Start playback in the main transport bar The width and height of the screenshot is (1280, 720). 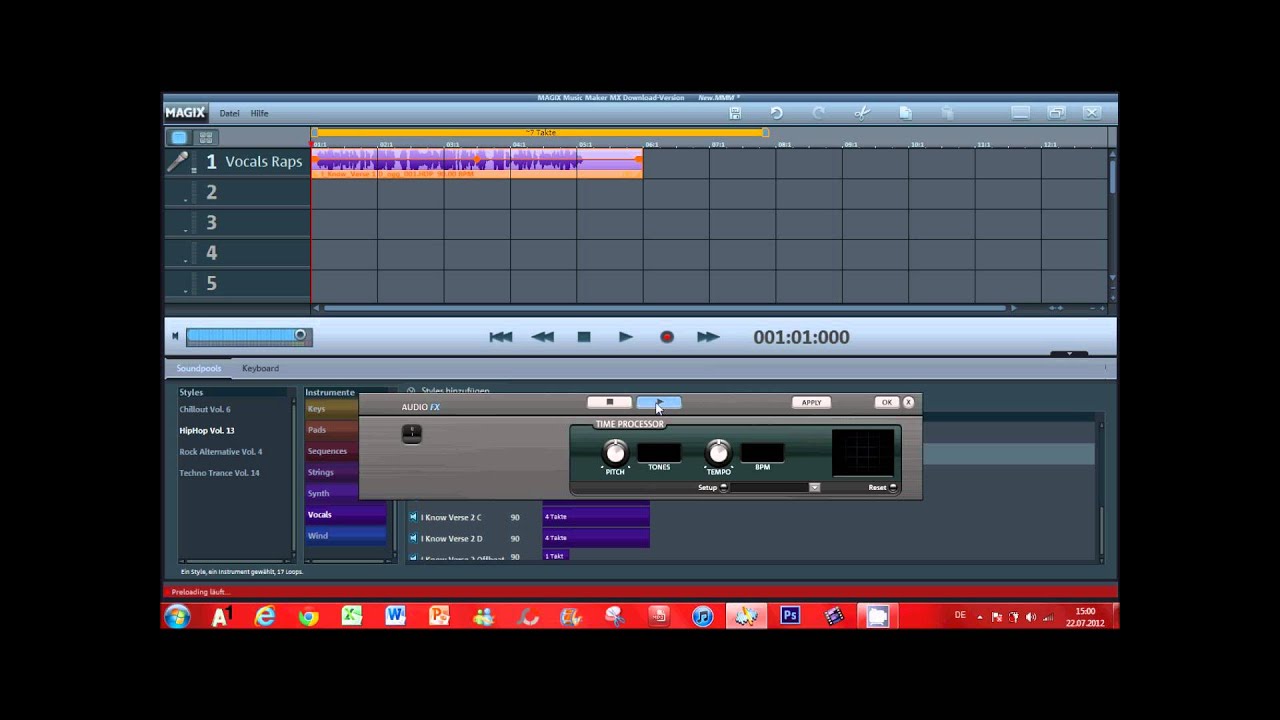pos(625,337)
